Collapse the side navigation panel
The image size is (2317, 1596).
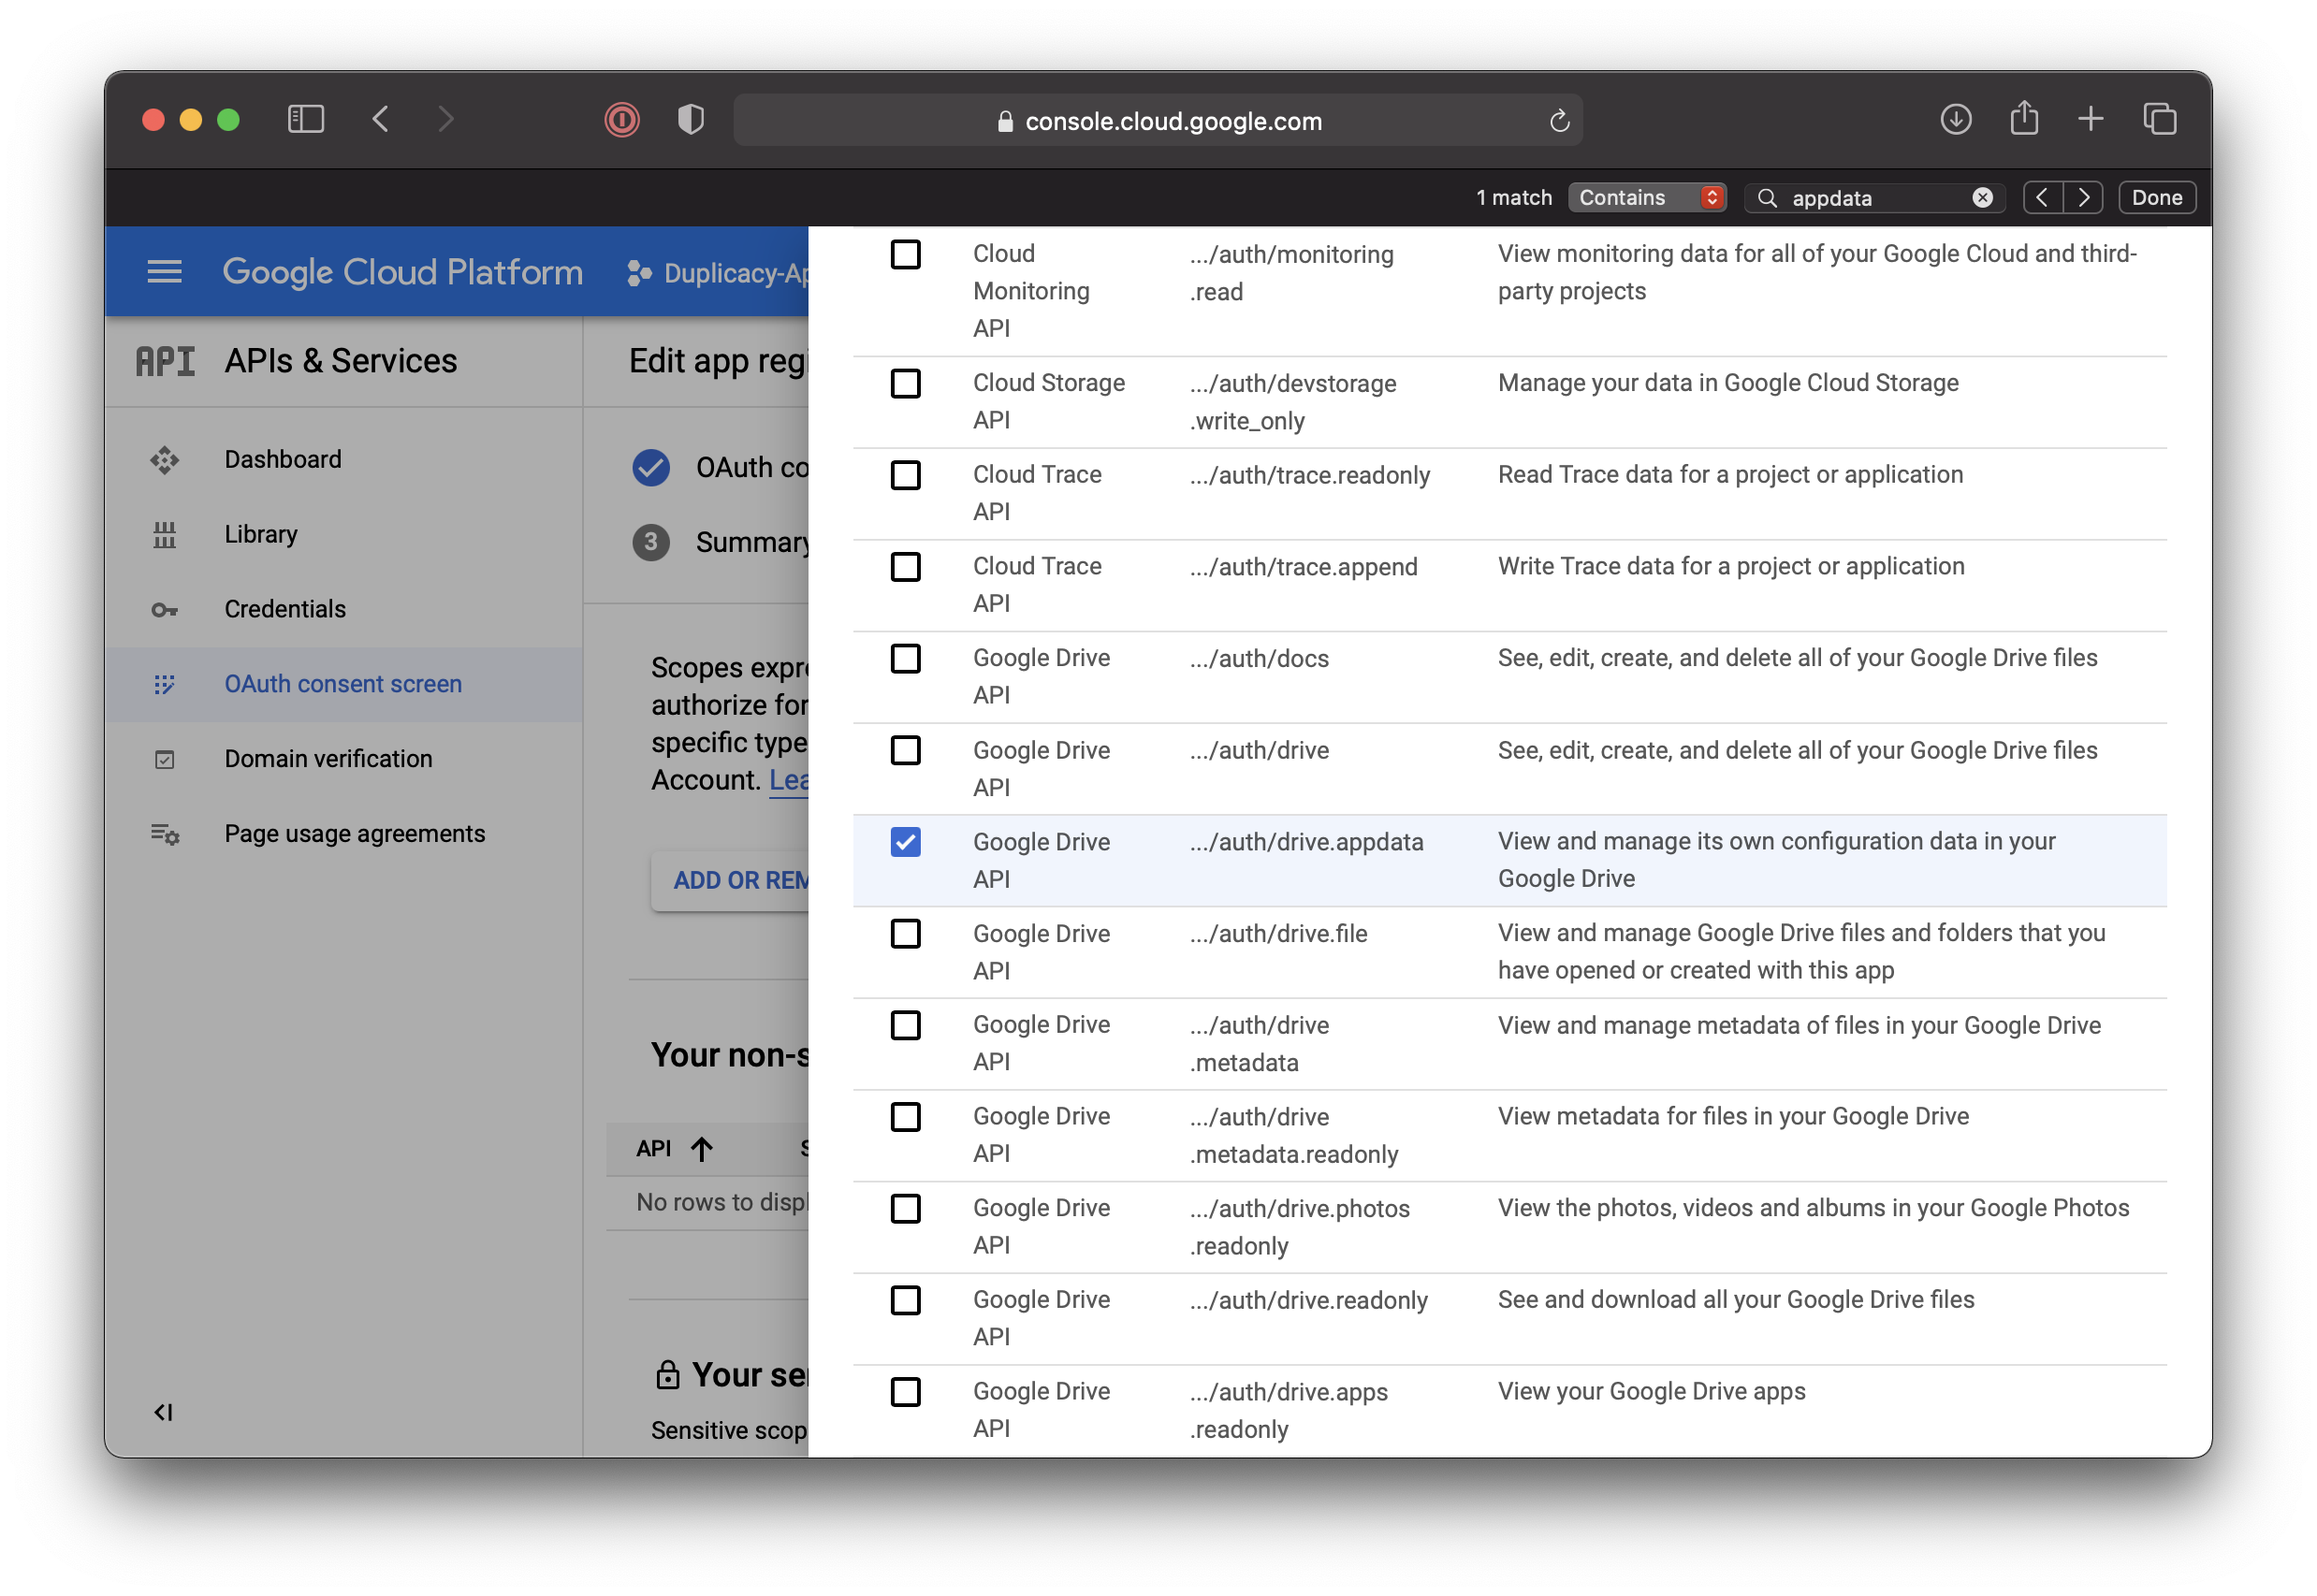pos(163,1412)
